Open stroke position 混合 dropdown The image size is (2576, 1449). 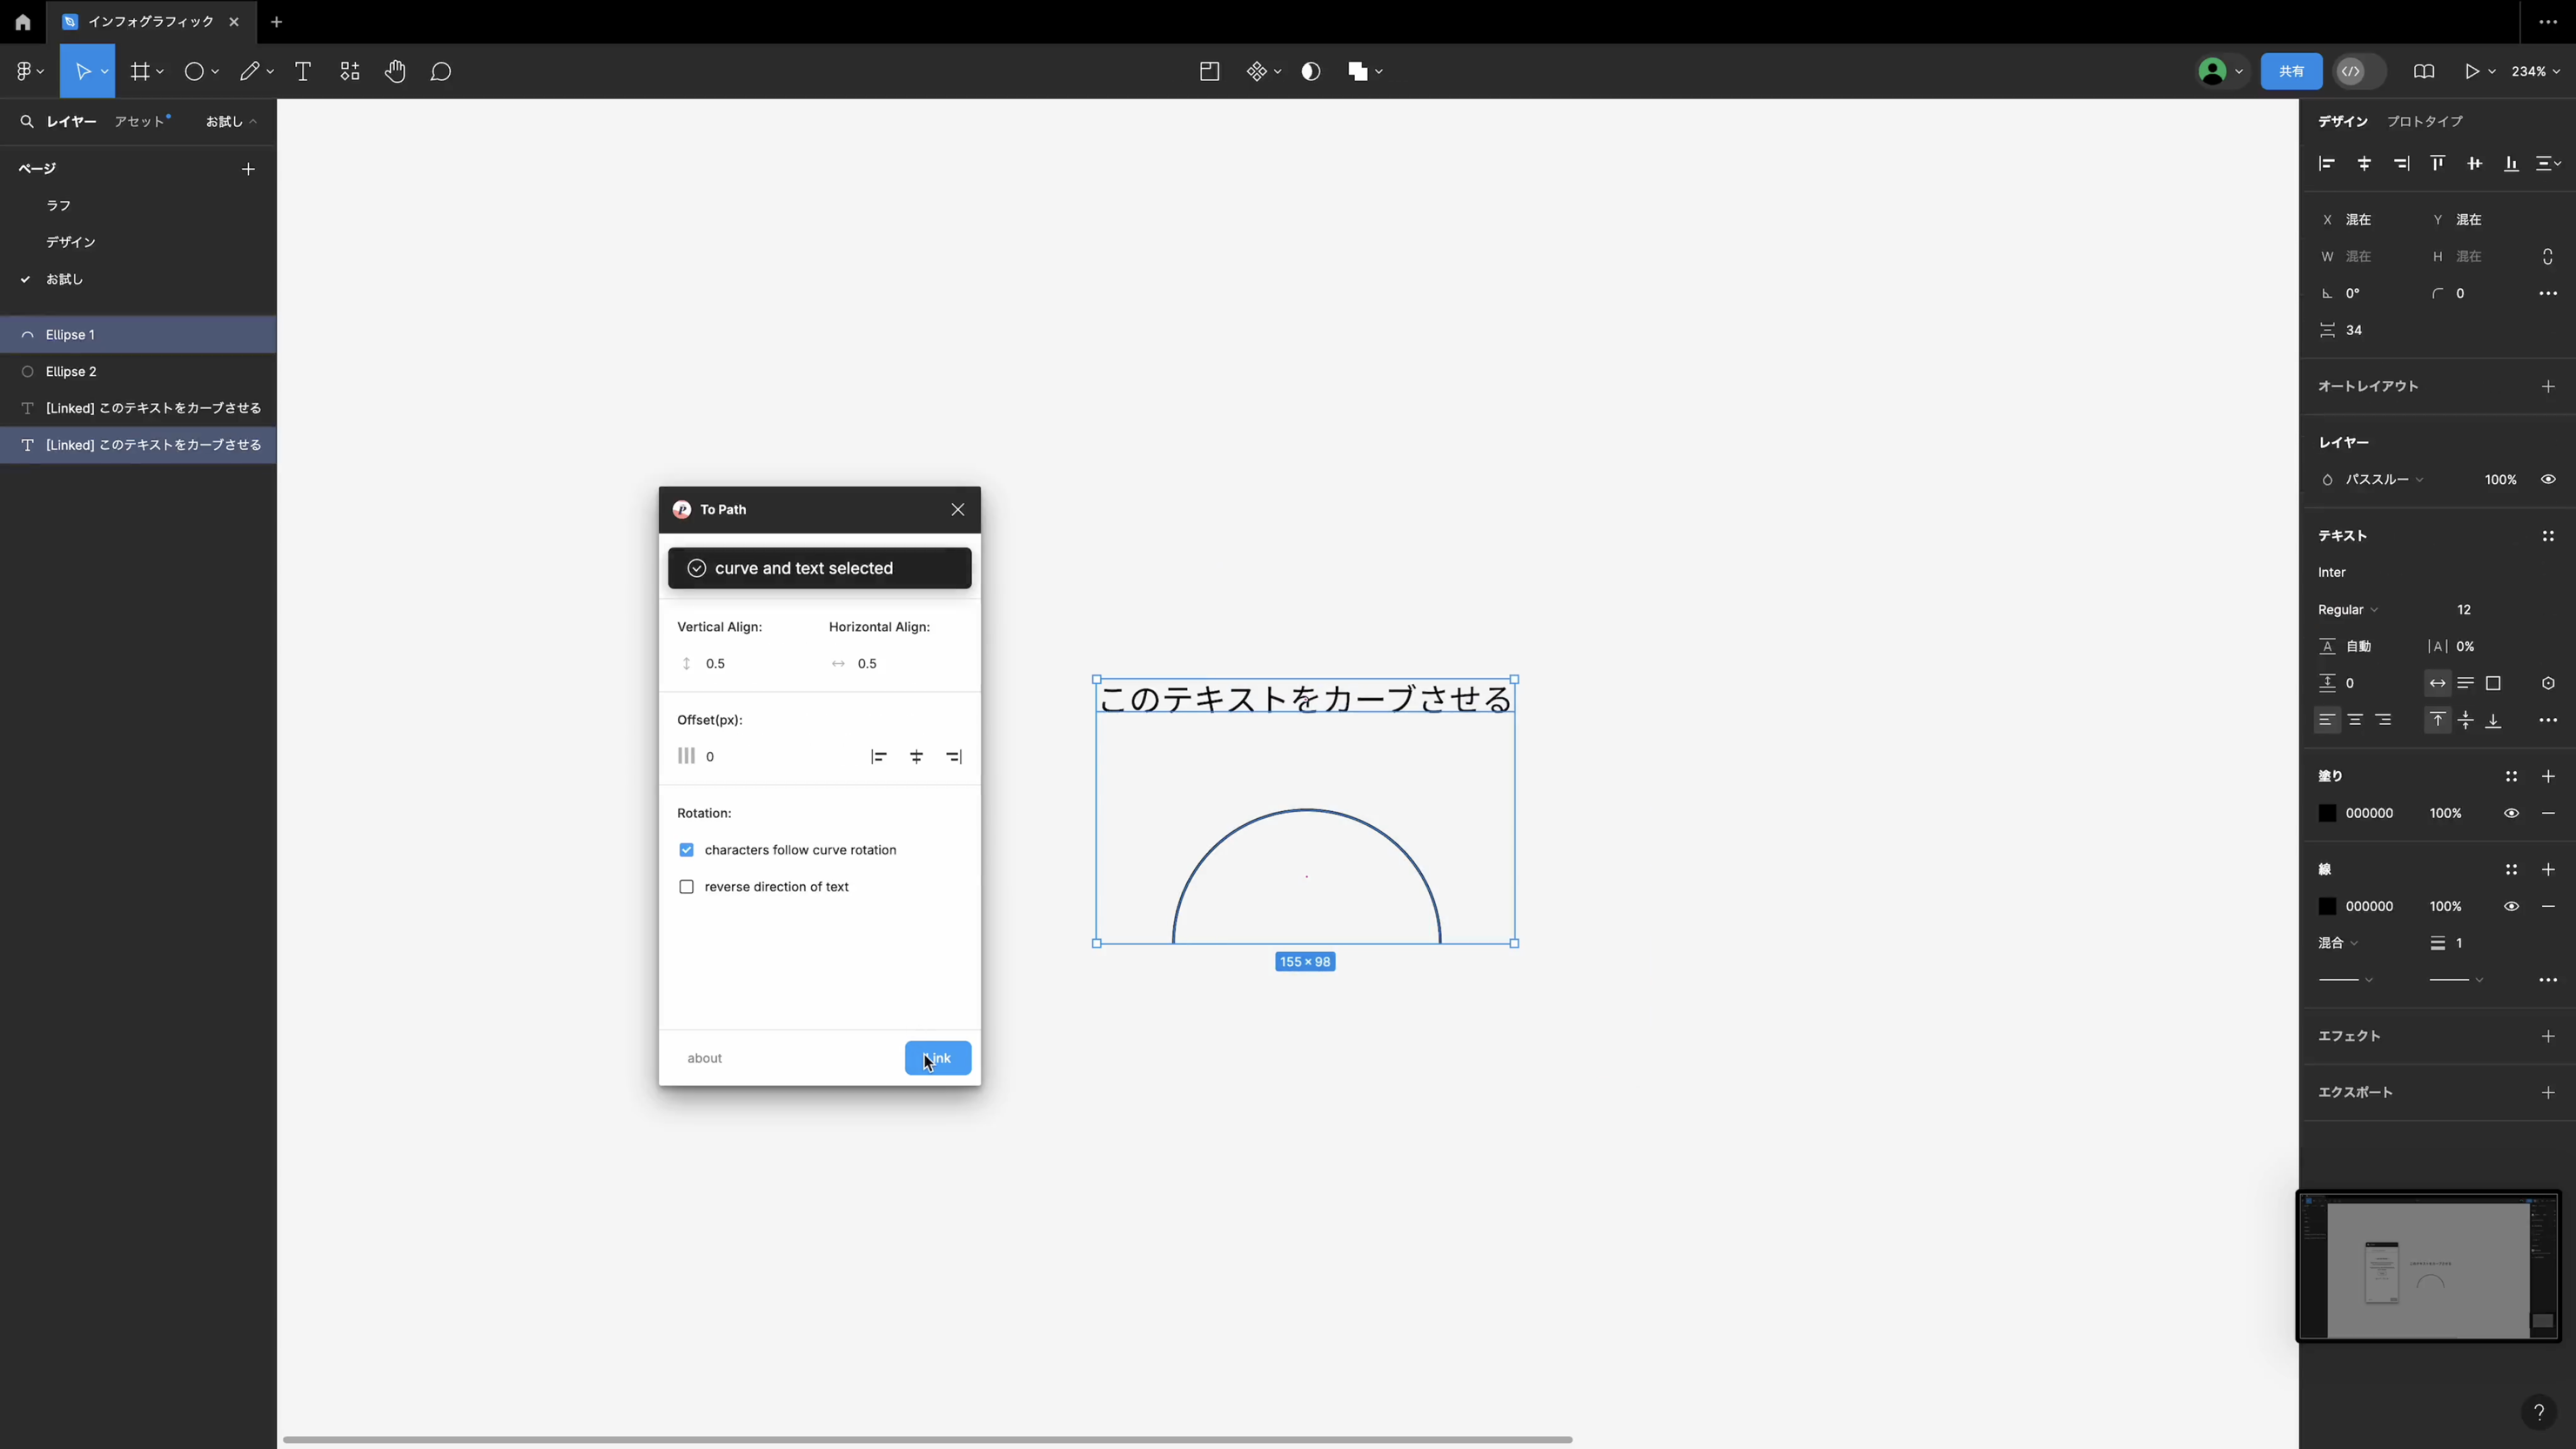(2338, 943)
